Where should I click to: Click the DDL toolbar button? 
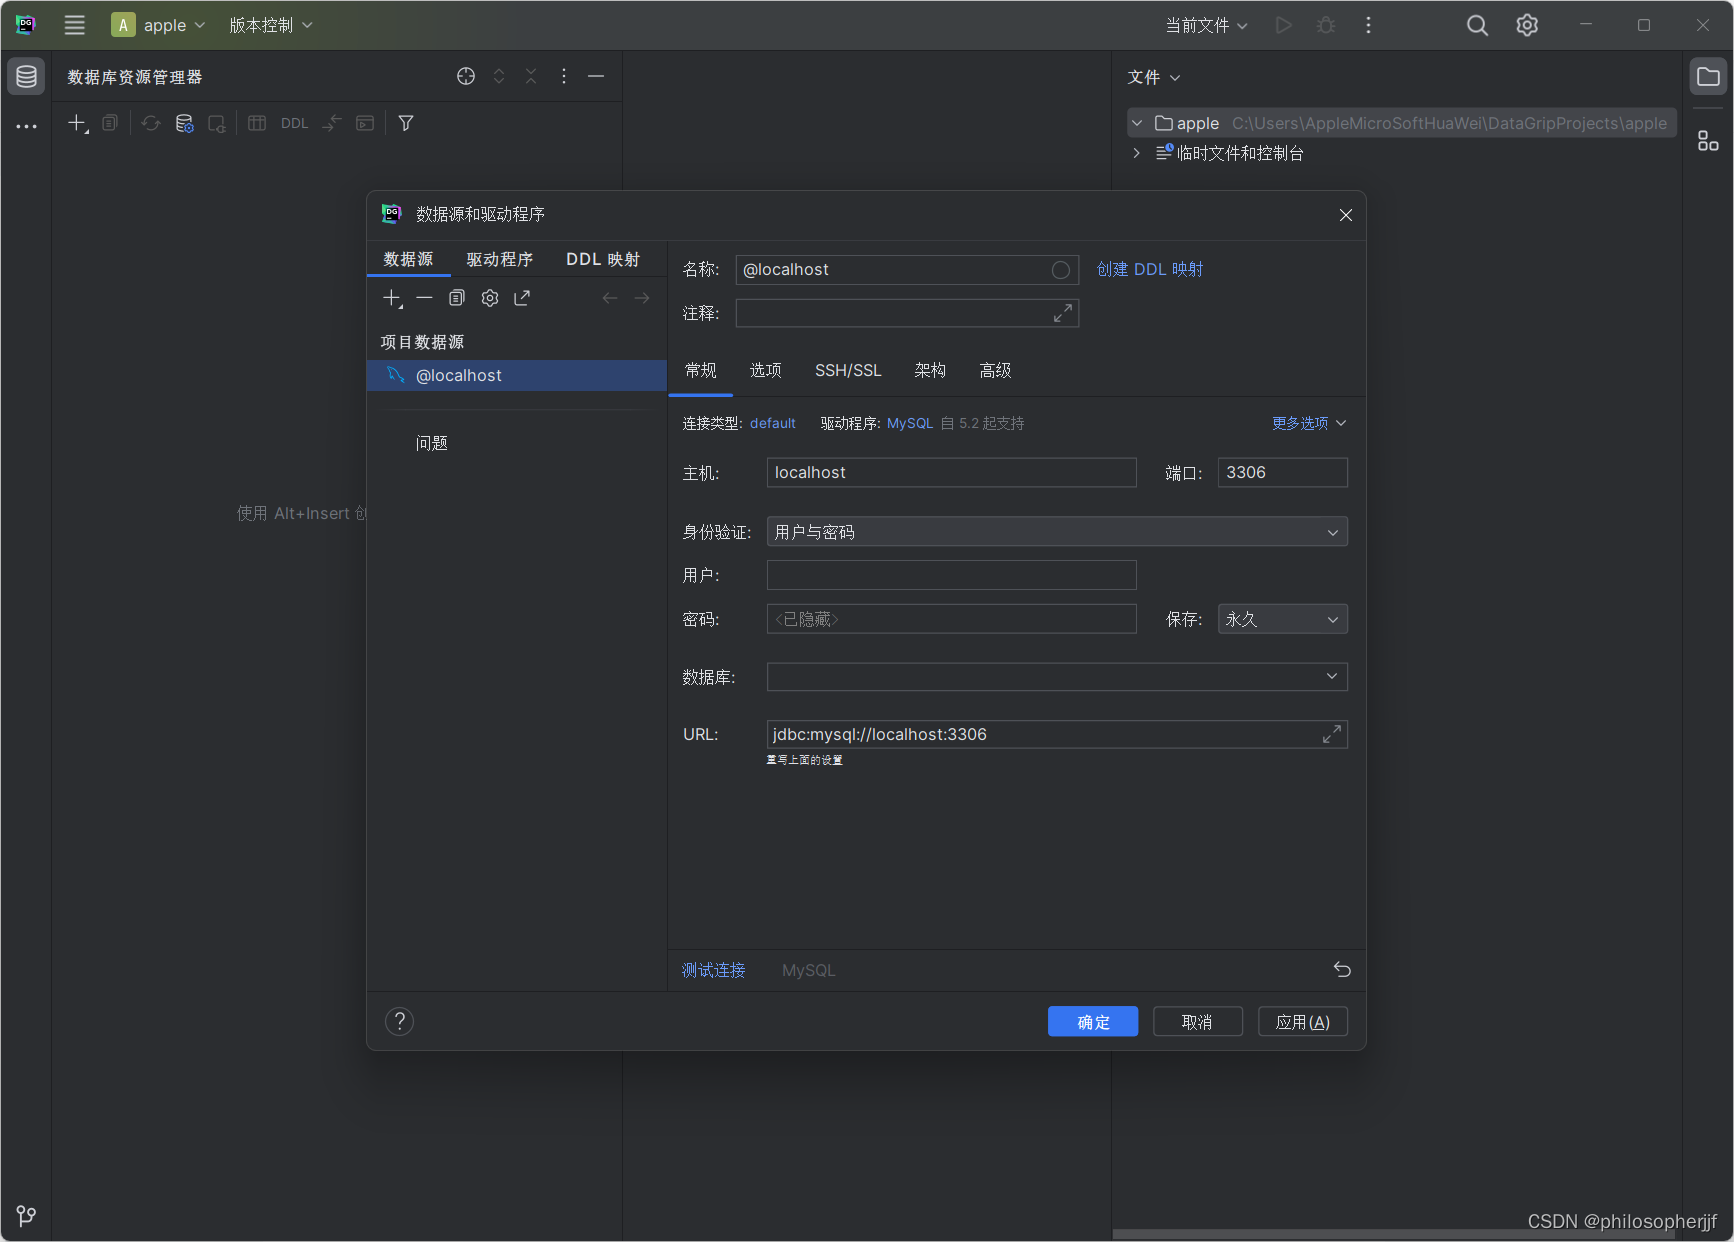click(294, 123)
